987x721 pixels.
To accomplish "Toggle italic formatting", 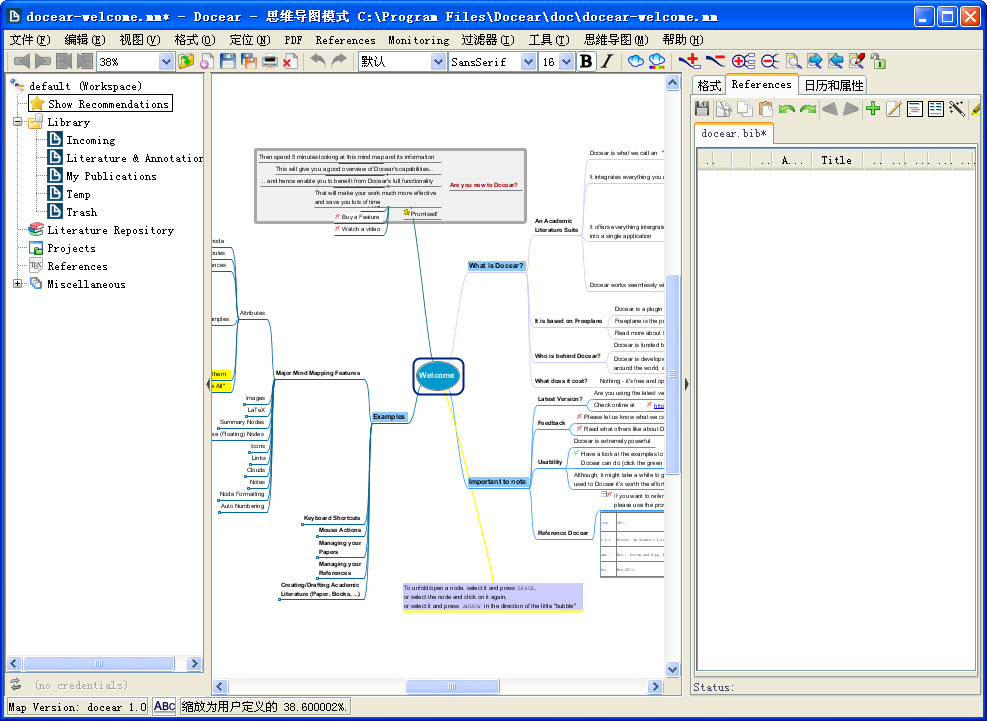I will [x=607, y=61].
